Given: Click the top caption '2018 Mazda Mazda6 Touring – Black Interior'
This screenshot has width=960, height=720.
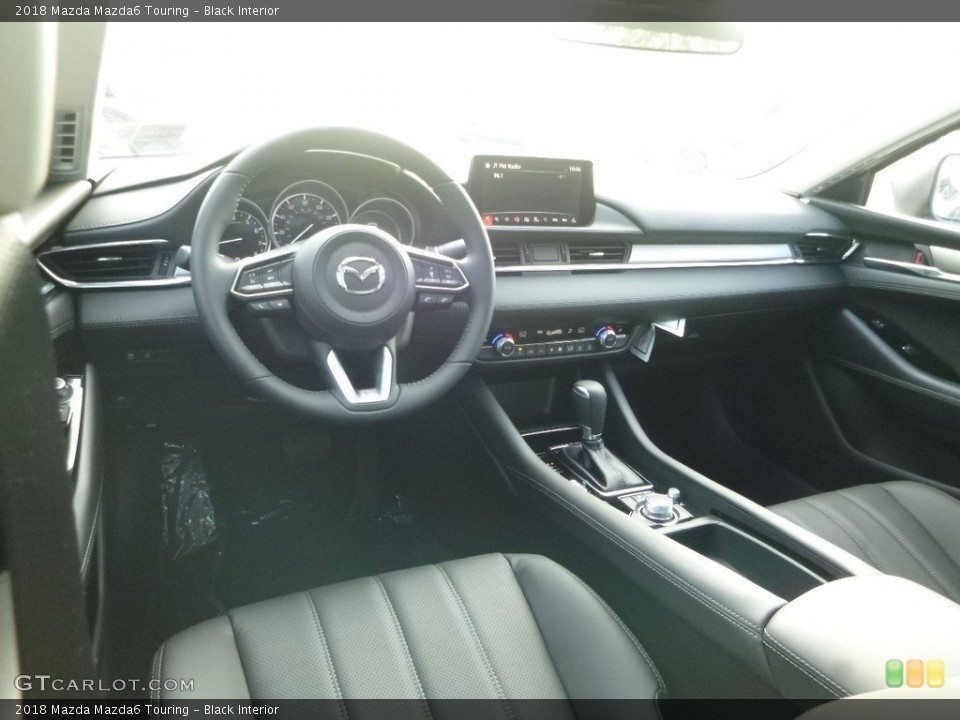Looking at the screenshot, I should click(147, 10).
